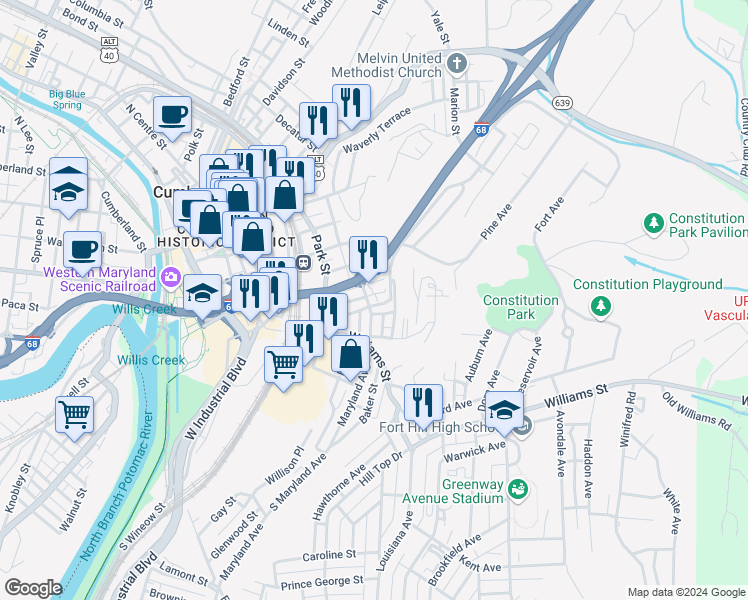Screen dimensions: 748x600
Task: Select the restaurant marker near Waverly Terrace
Action: [352, 106]
